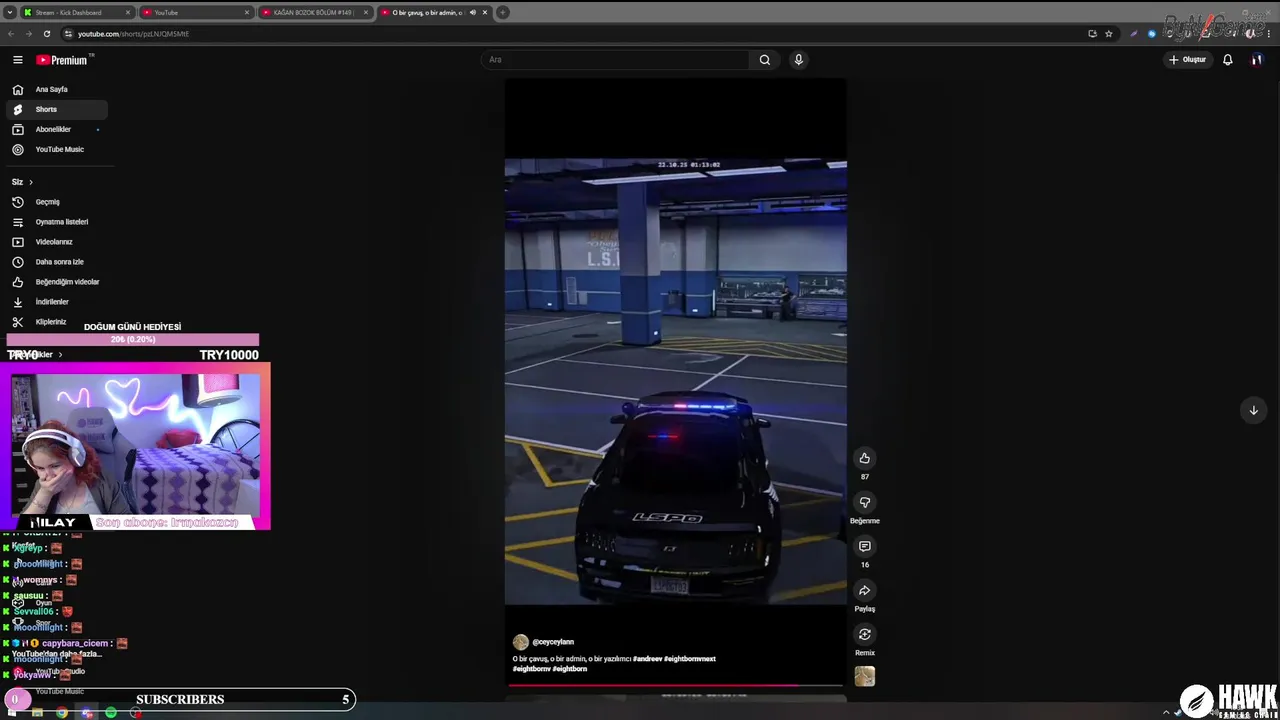
Task: Open Chrome three-dot menu
Action: (1268, 33)
